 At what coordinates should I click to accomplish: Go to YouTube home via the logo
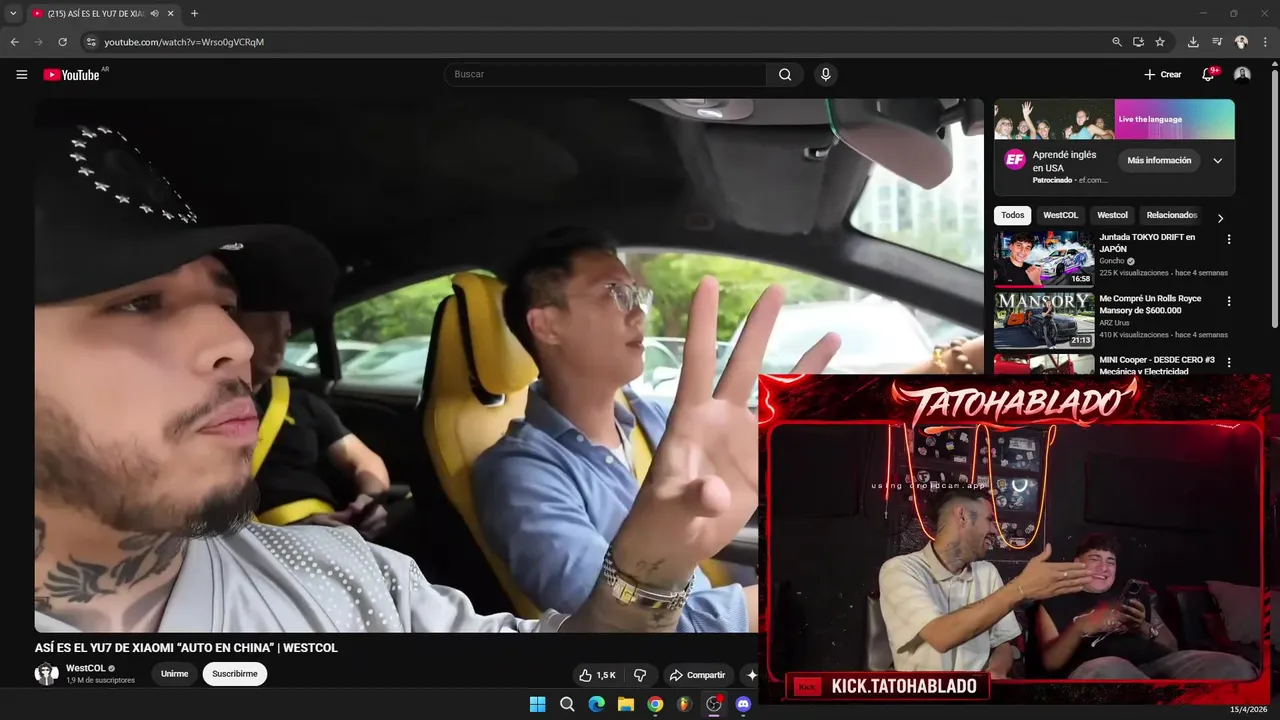(x=71, y=75)
